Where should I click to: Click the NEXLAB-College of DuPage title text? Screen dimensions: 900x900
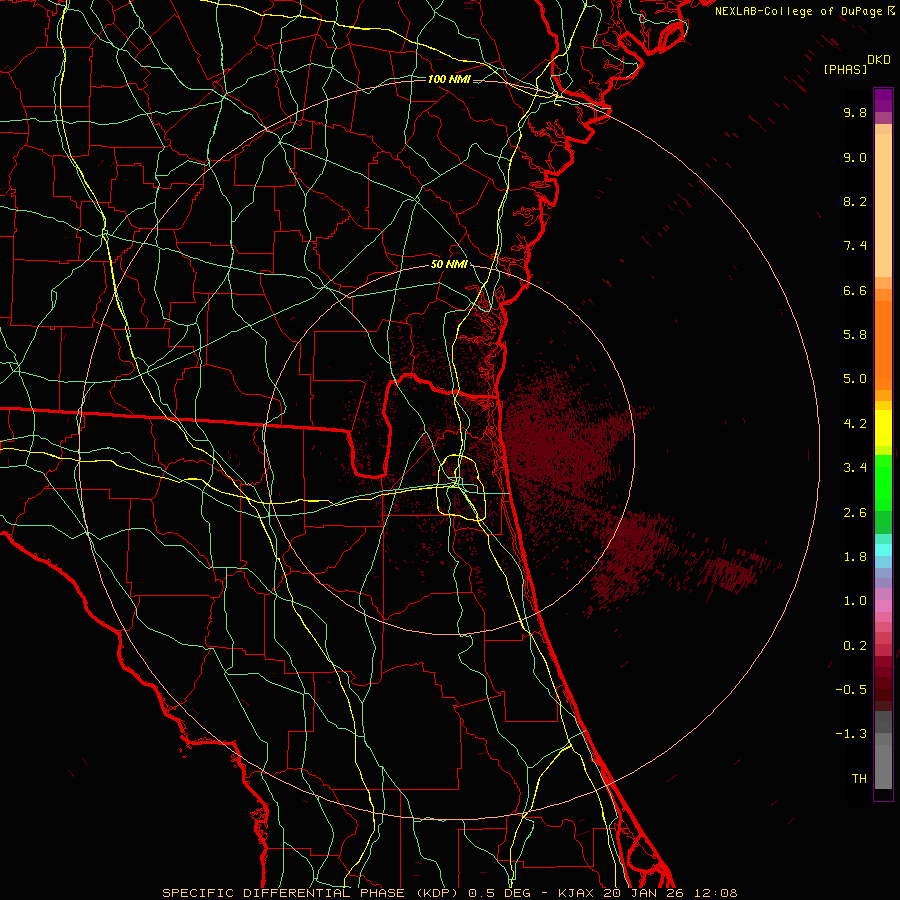point(798,11)
